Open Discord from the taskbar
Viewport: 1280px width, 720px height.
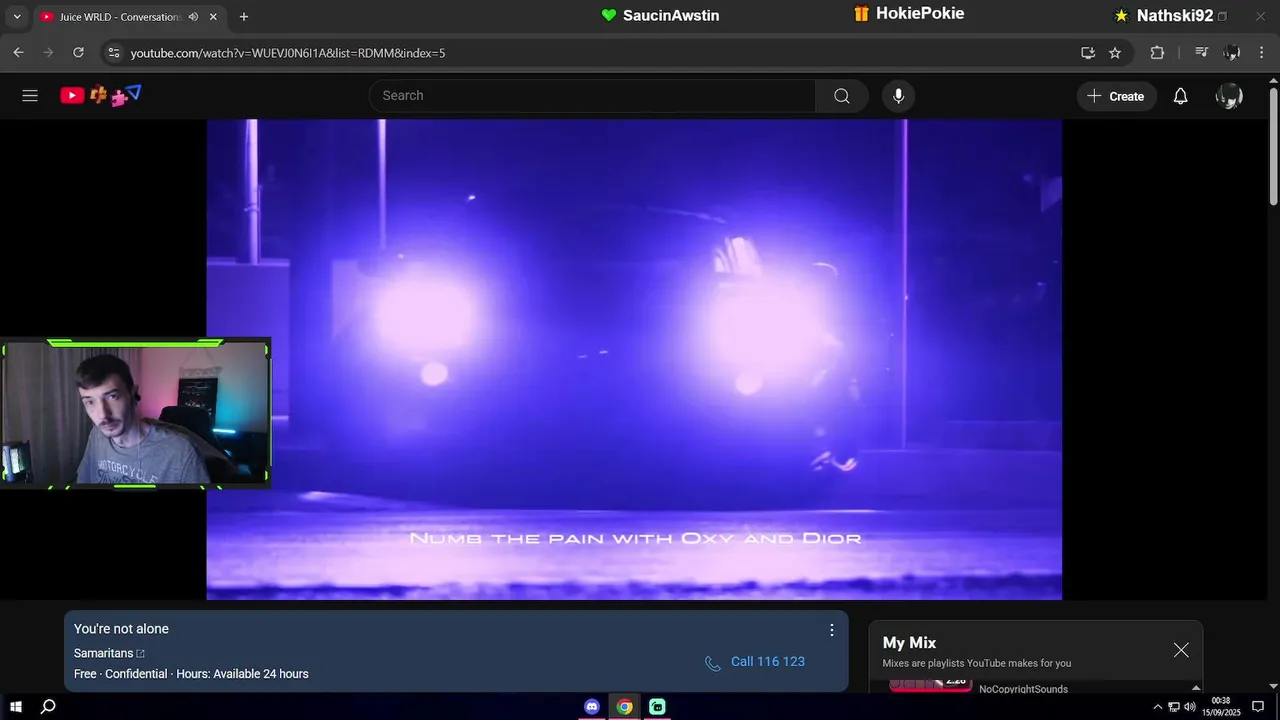[x=592, y=707]
